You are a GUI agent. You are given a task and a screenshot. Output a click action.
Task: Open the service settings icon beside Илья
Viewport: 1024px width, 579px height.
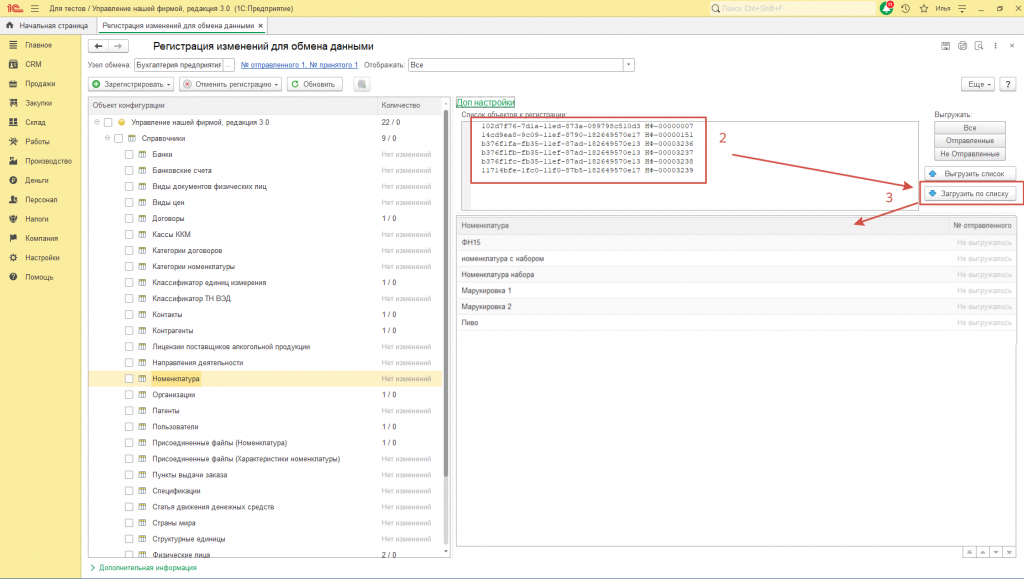[x=962, y=8]
